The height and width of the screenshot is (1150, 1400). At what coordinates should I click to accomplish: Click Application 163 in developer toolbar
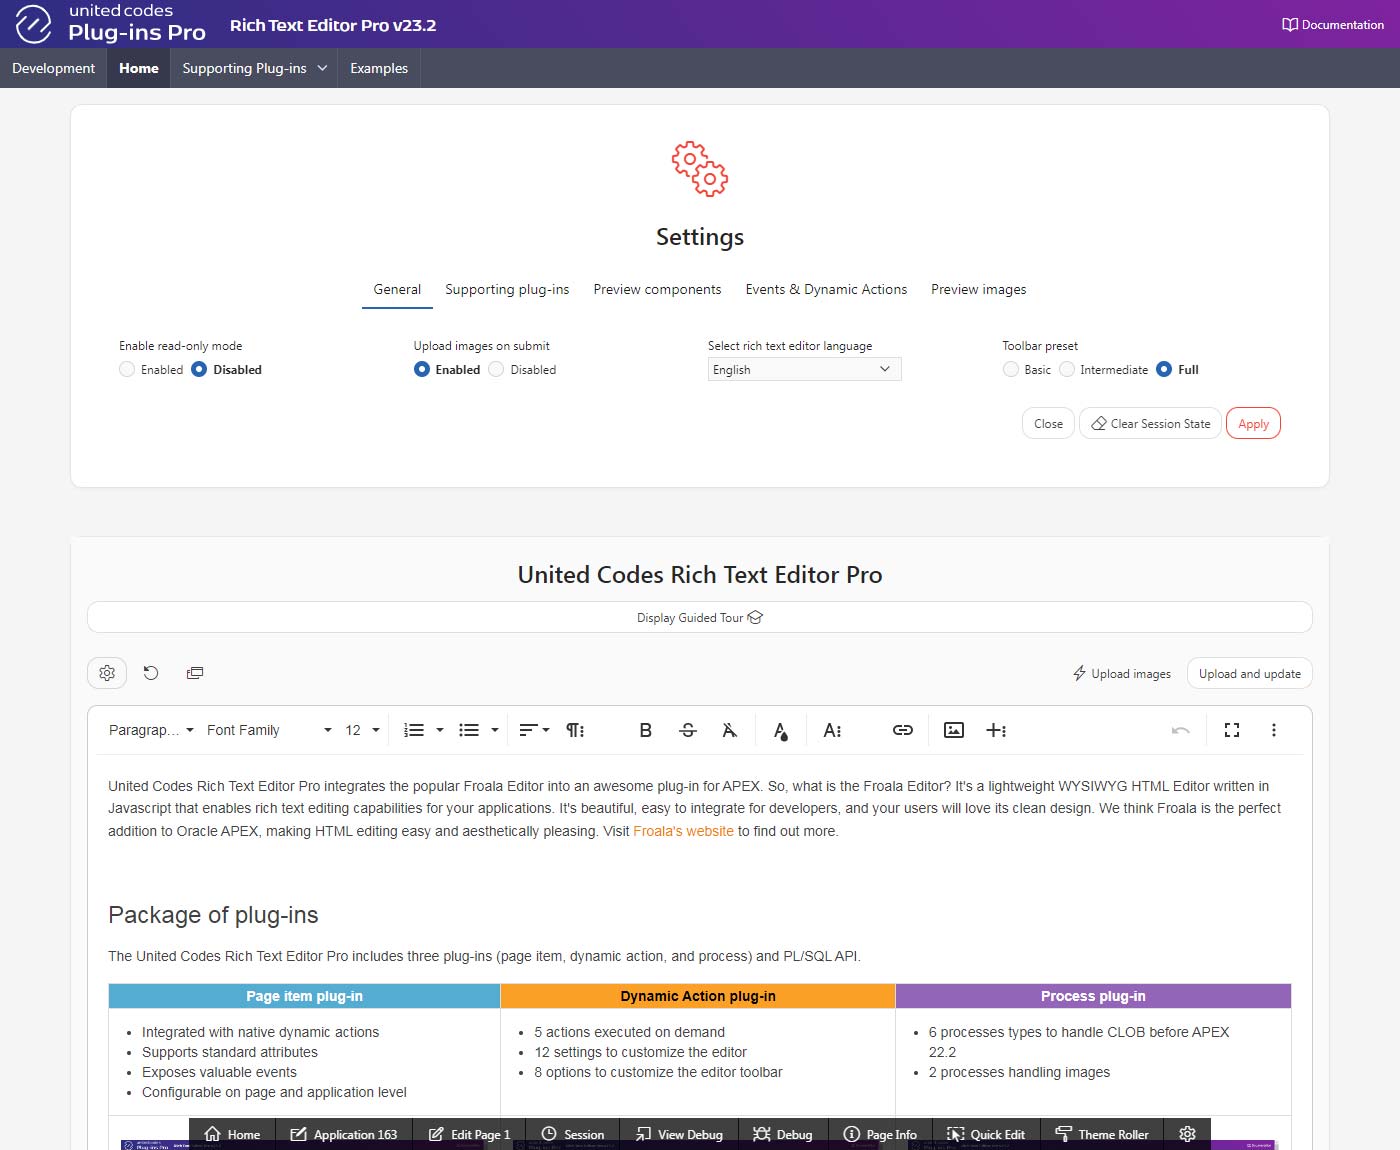coord(343,1134)
